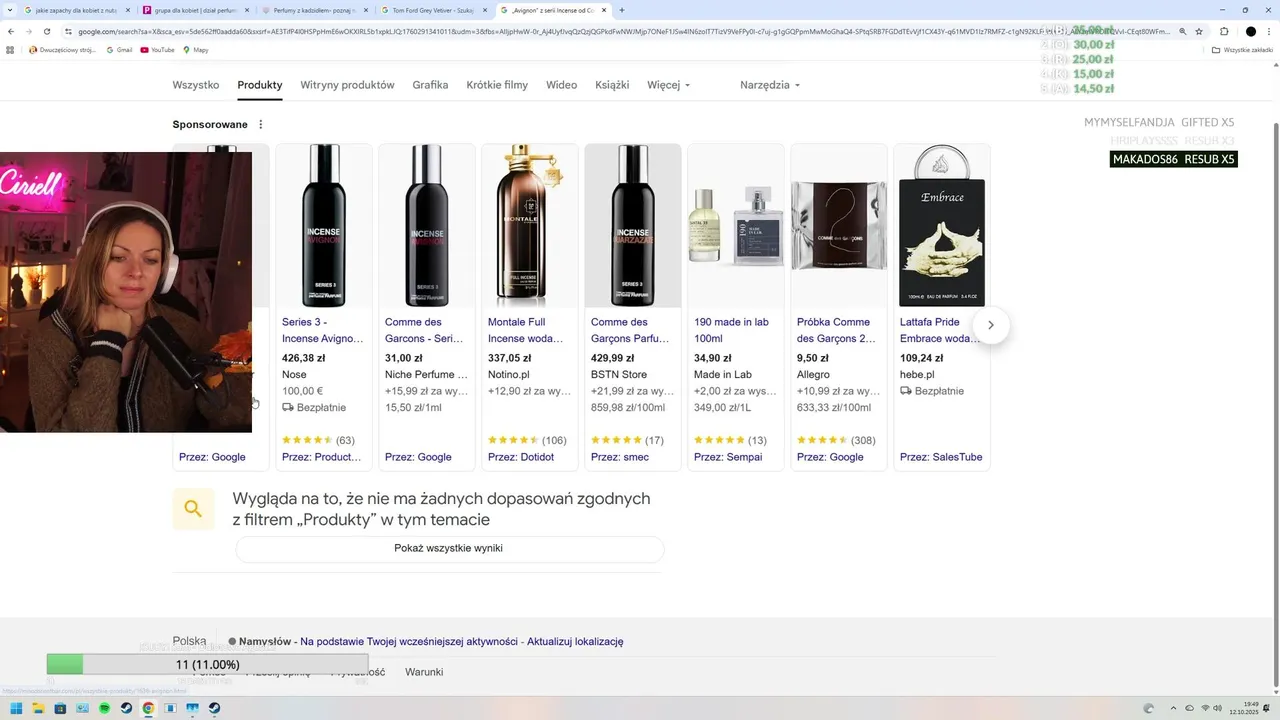Image resolution: width=1280 pixels, height=720 pixels.
Task: Click the Przez: Sempai attribution
Action: point(728,457)
